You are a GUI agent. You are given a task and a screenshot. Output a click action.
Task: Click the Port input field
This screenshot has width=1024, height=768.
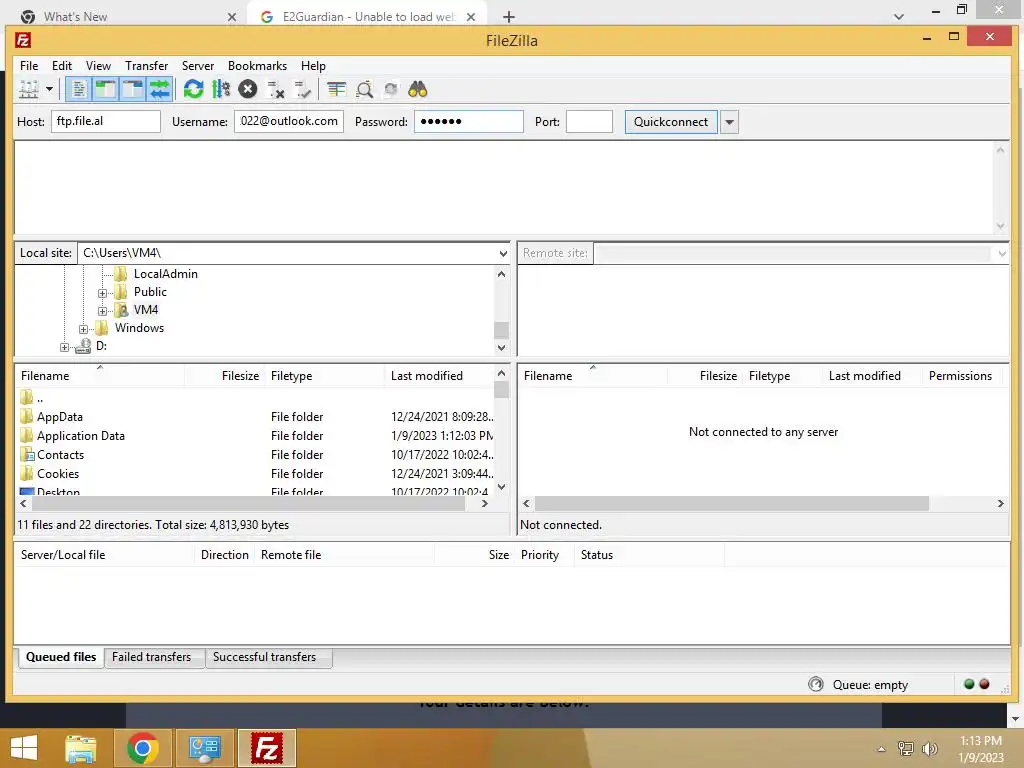[589, 121]
